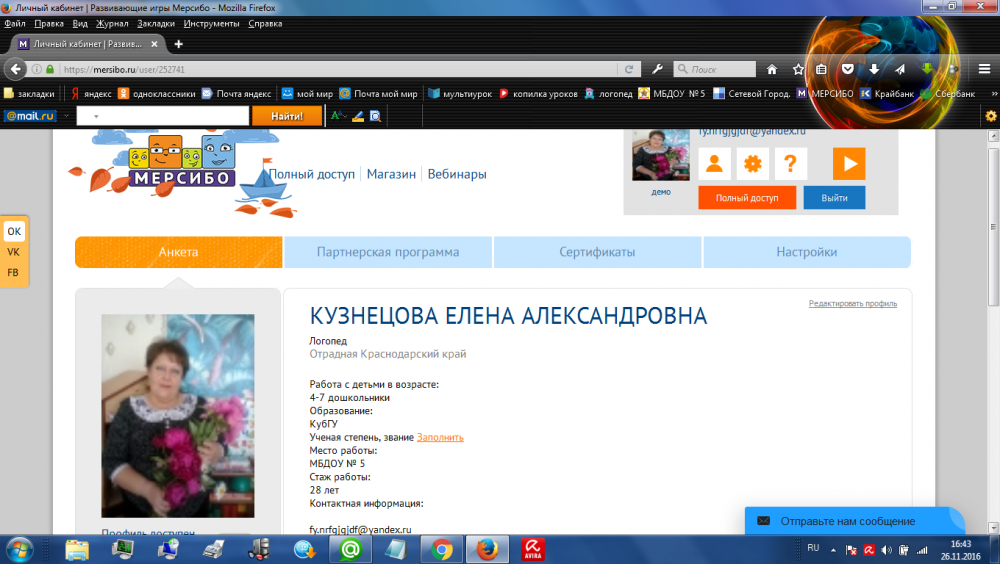Expand the Mail.ru search field suggestions arrow
The image size is (1000, 564).
click(x=96, y=117)
